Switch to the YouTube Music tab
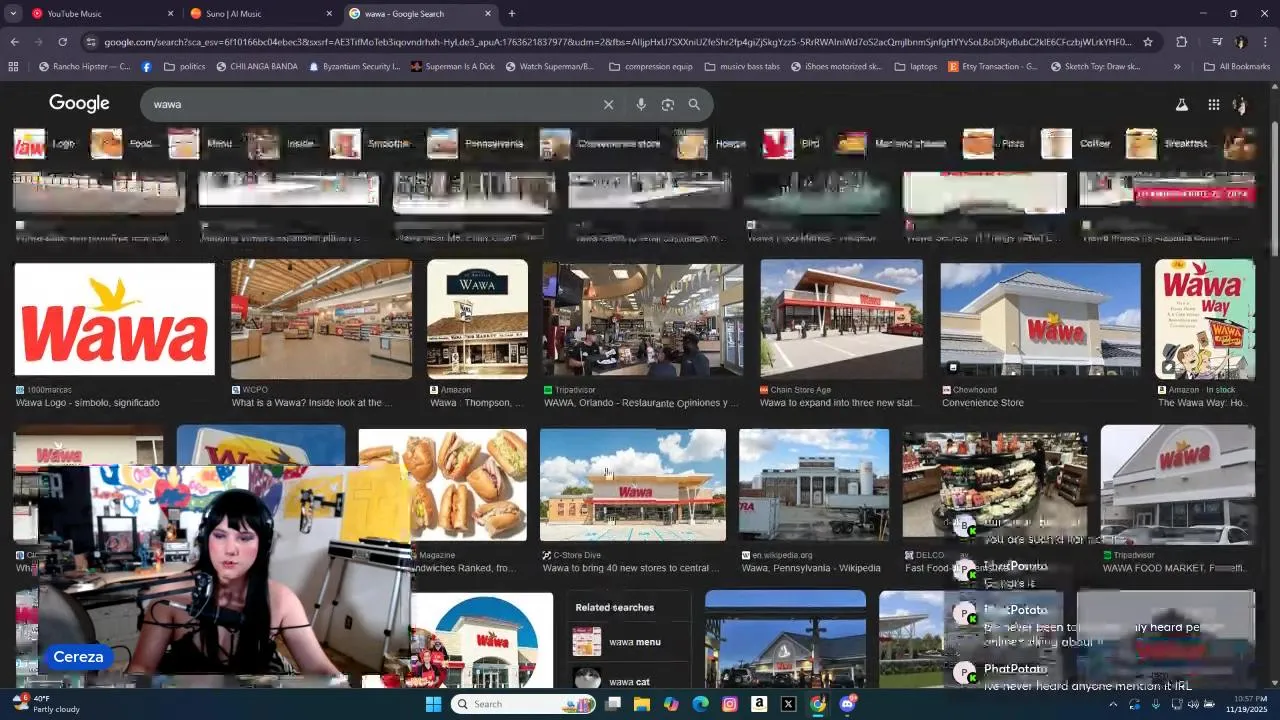This screenshot has width=1280, height=720. (x=100, y=14)
